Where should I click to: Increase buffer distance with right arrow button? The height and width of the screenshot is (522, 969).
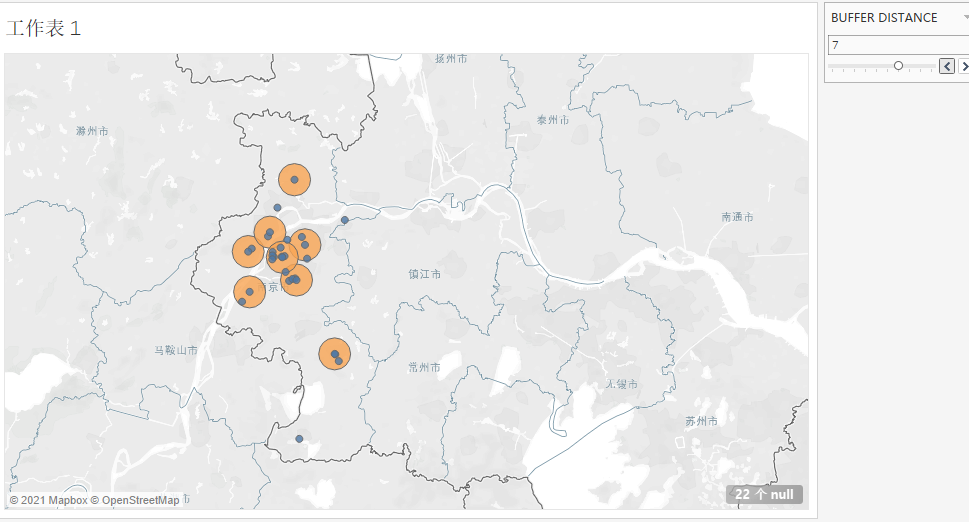point(964,66)
